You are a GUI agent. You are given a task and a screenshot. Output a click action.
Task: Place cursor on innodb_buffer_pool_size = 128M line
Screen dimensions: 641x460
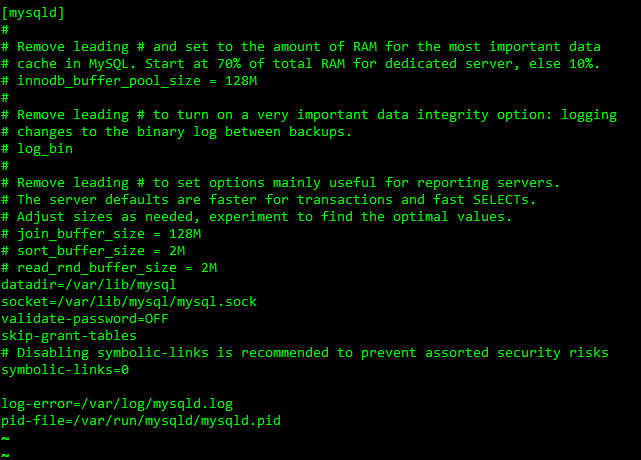129,81
